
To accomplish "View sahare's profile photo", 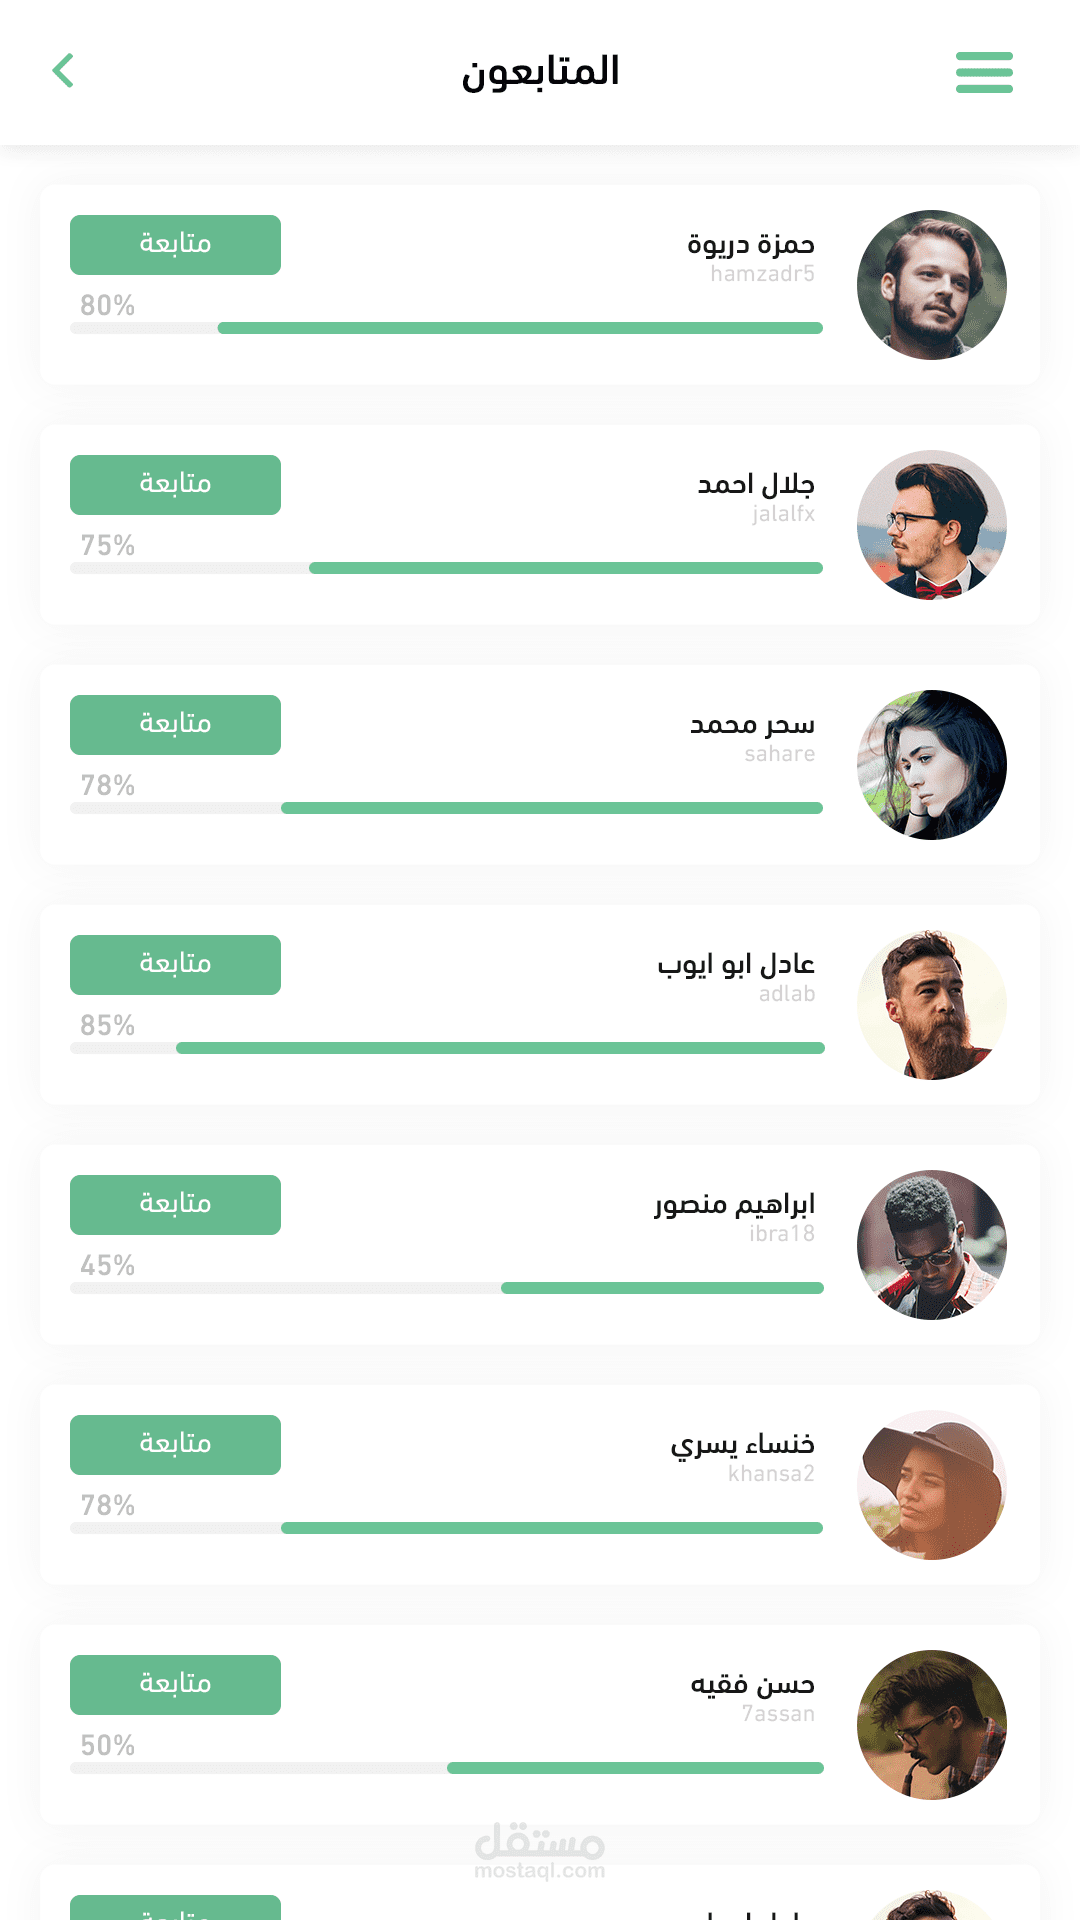I will click(931, 765).
